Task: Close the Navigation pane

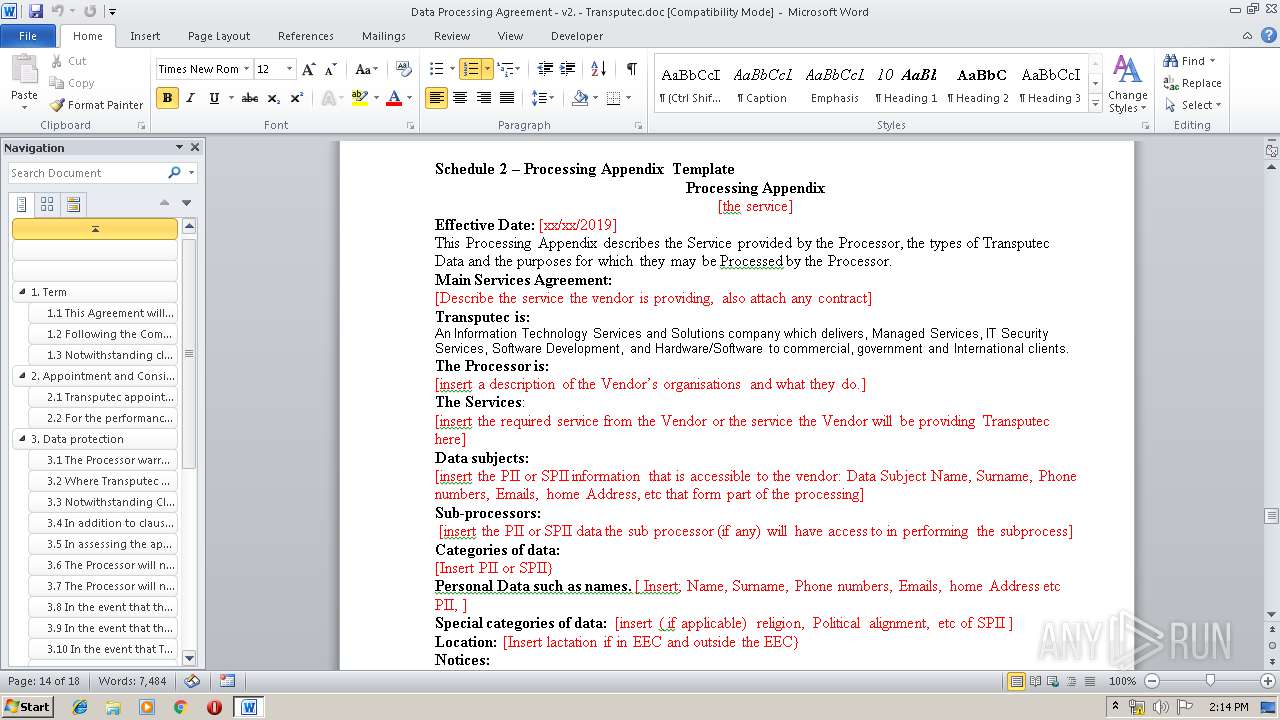Action: (x=195, y=147)
